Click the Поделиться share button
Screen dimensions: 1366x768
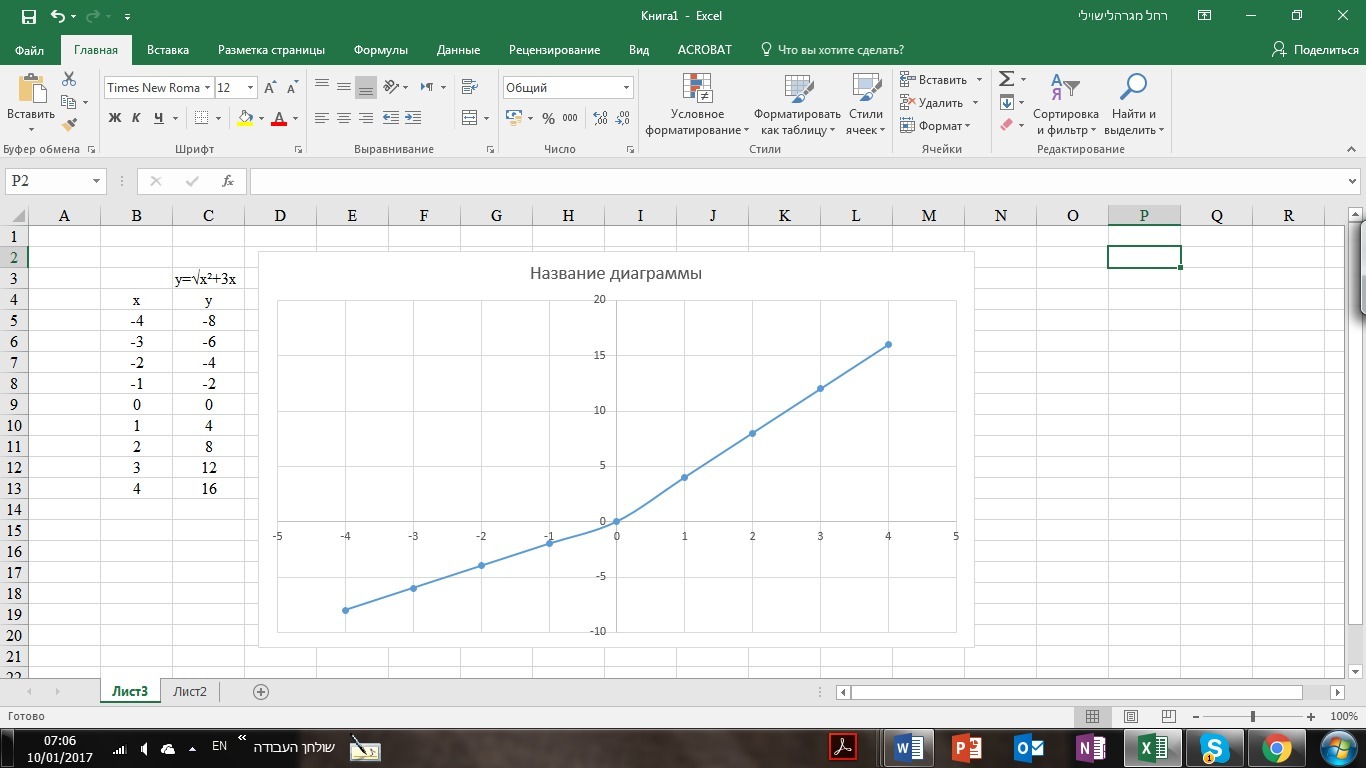1315,50
